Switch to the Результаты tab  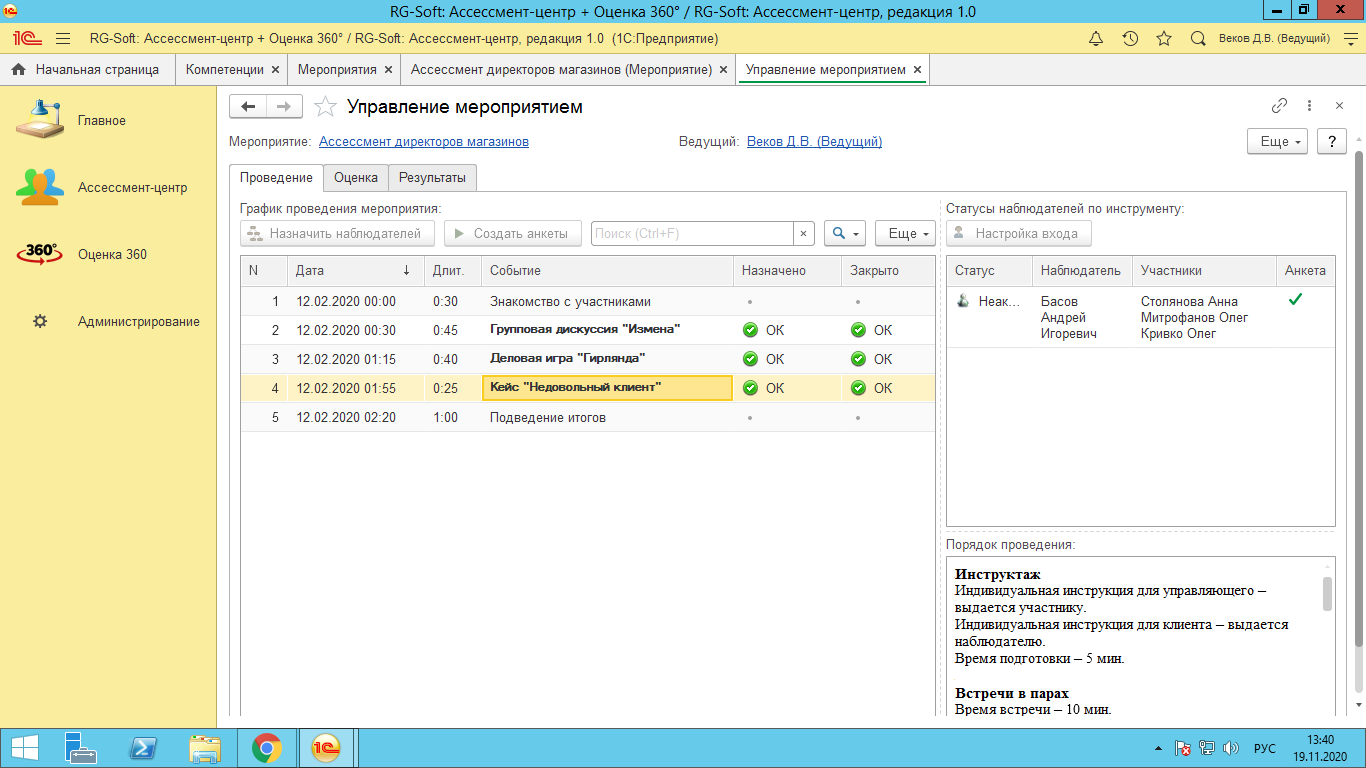click(432, 178)
